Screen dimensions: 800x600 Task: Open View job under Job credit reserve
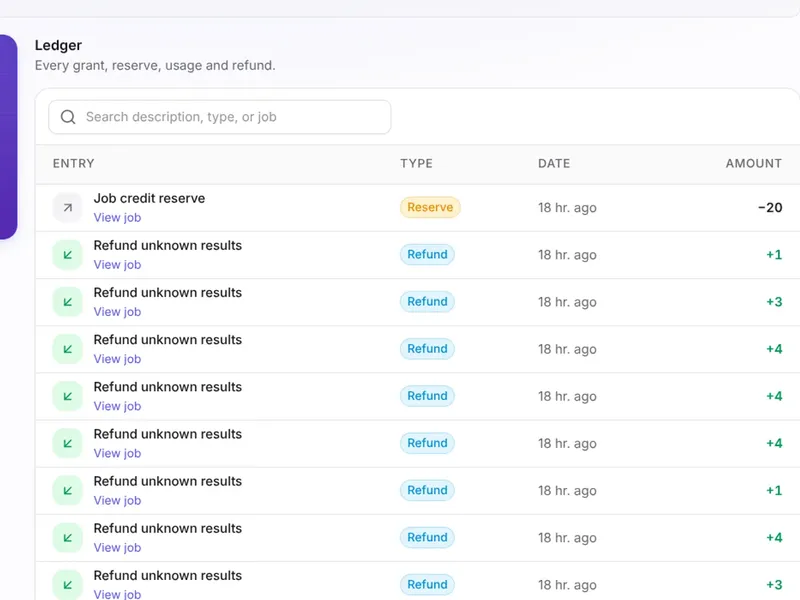click(117, 217)
